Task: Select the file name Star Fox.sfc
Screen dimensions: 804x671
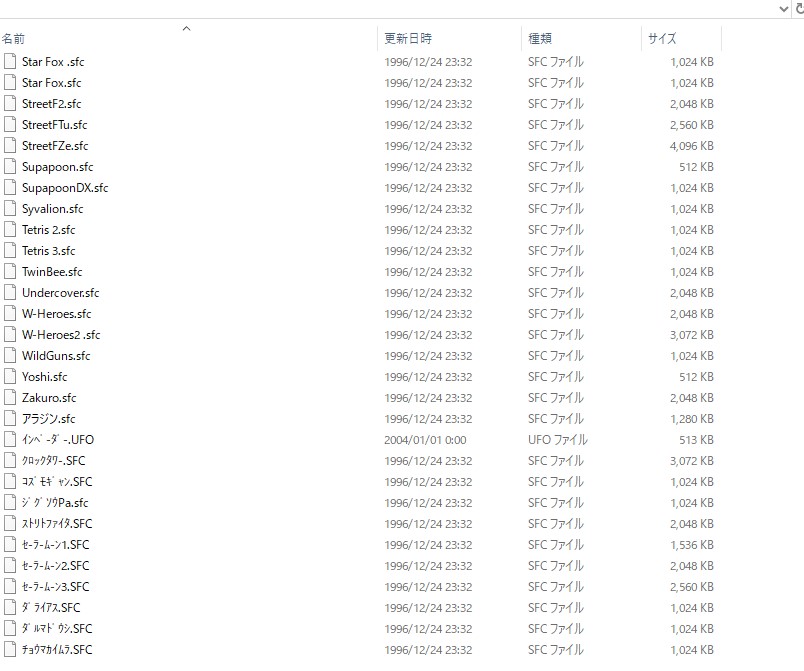Action: coord(51,83)
